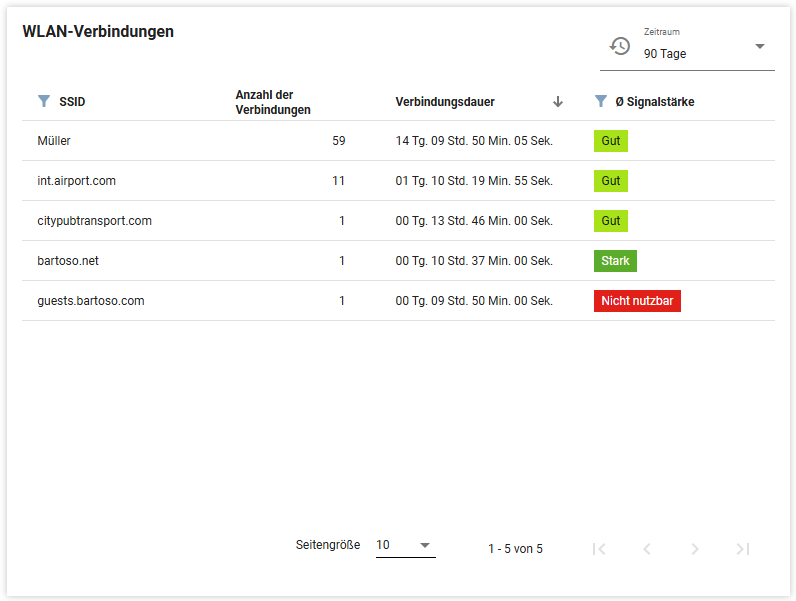This screenshot has width=796, height=601.
Task: Jump to the last page
Action: tap(742, 548)
